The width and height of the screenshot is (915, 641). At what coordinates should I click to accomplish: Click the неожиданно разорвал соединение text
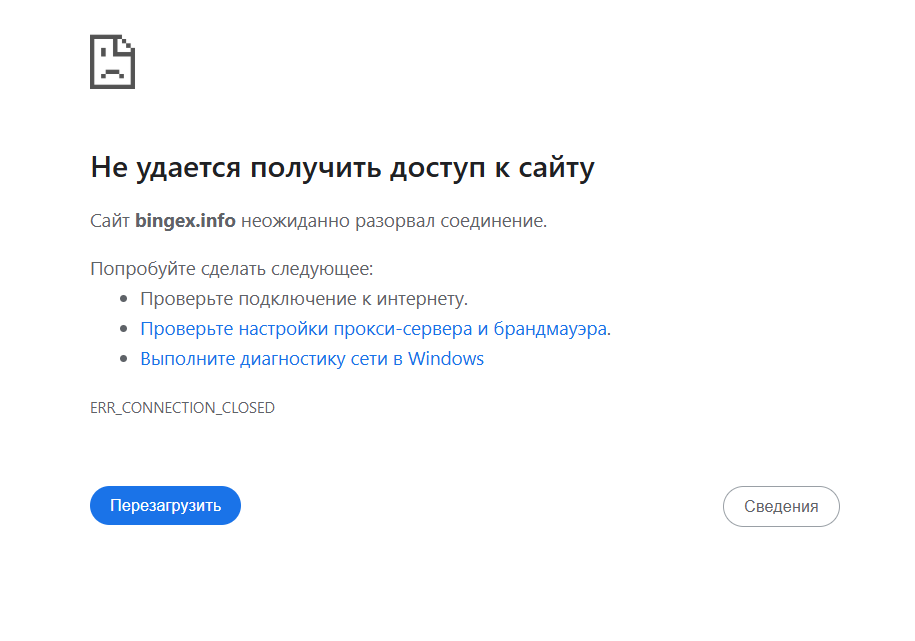(394, 221)
